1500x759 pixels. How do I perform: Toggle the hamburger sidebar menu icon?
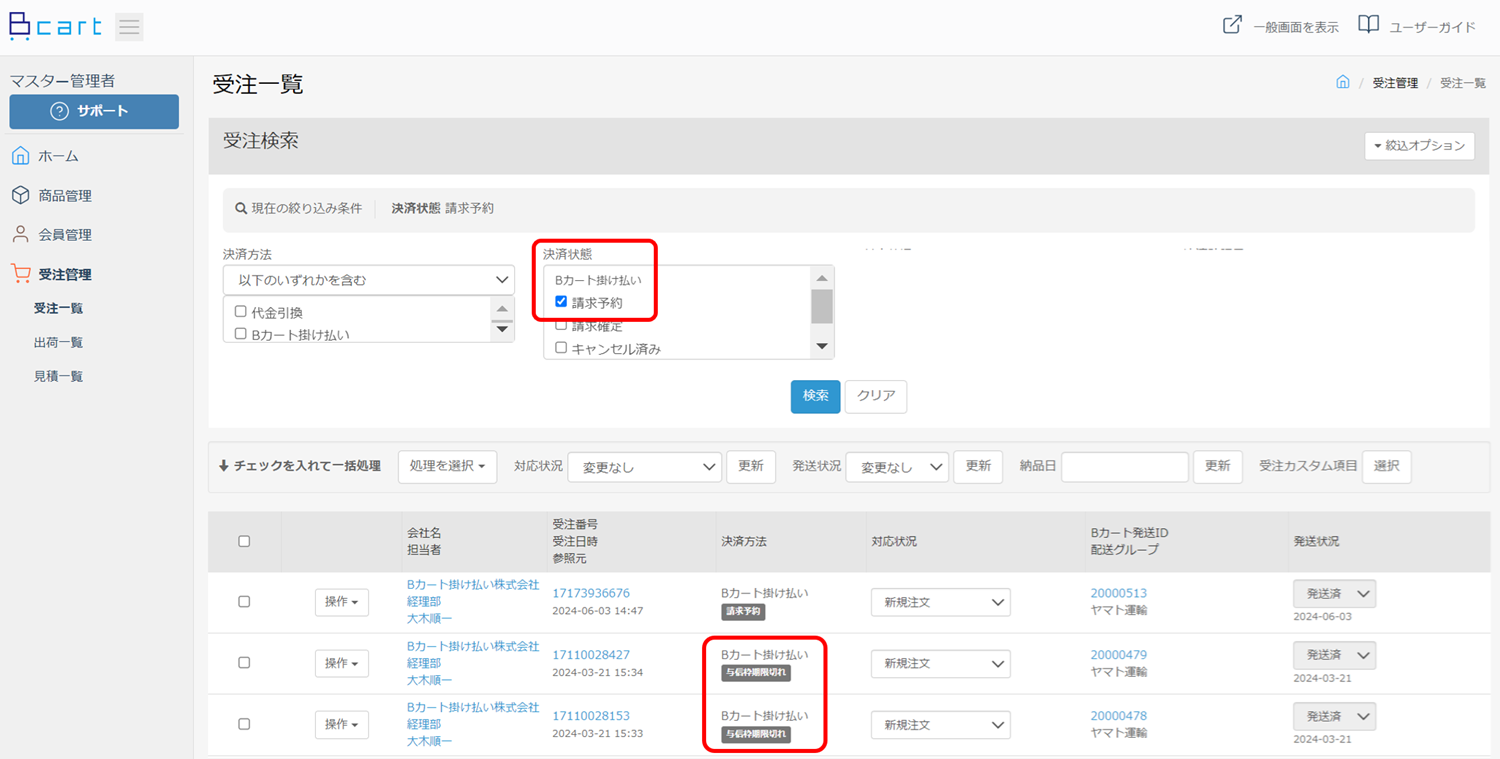129,27
